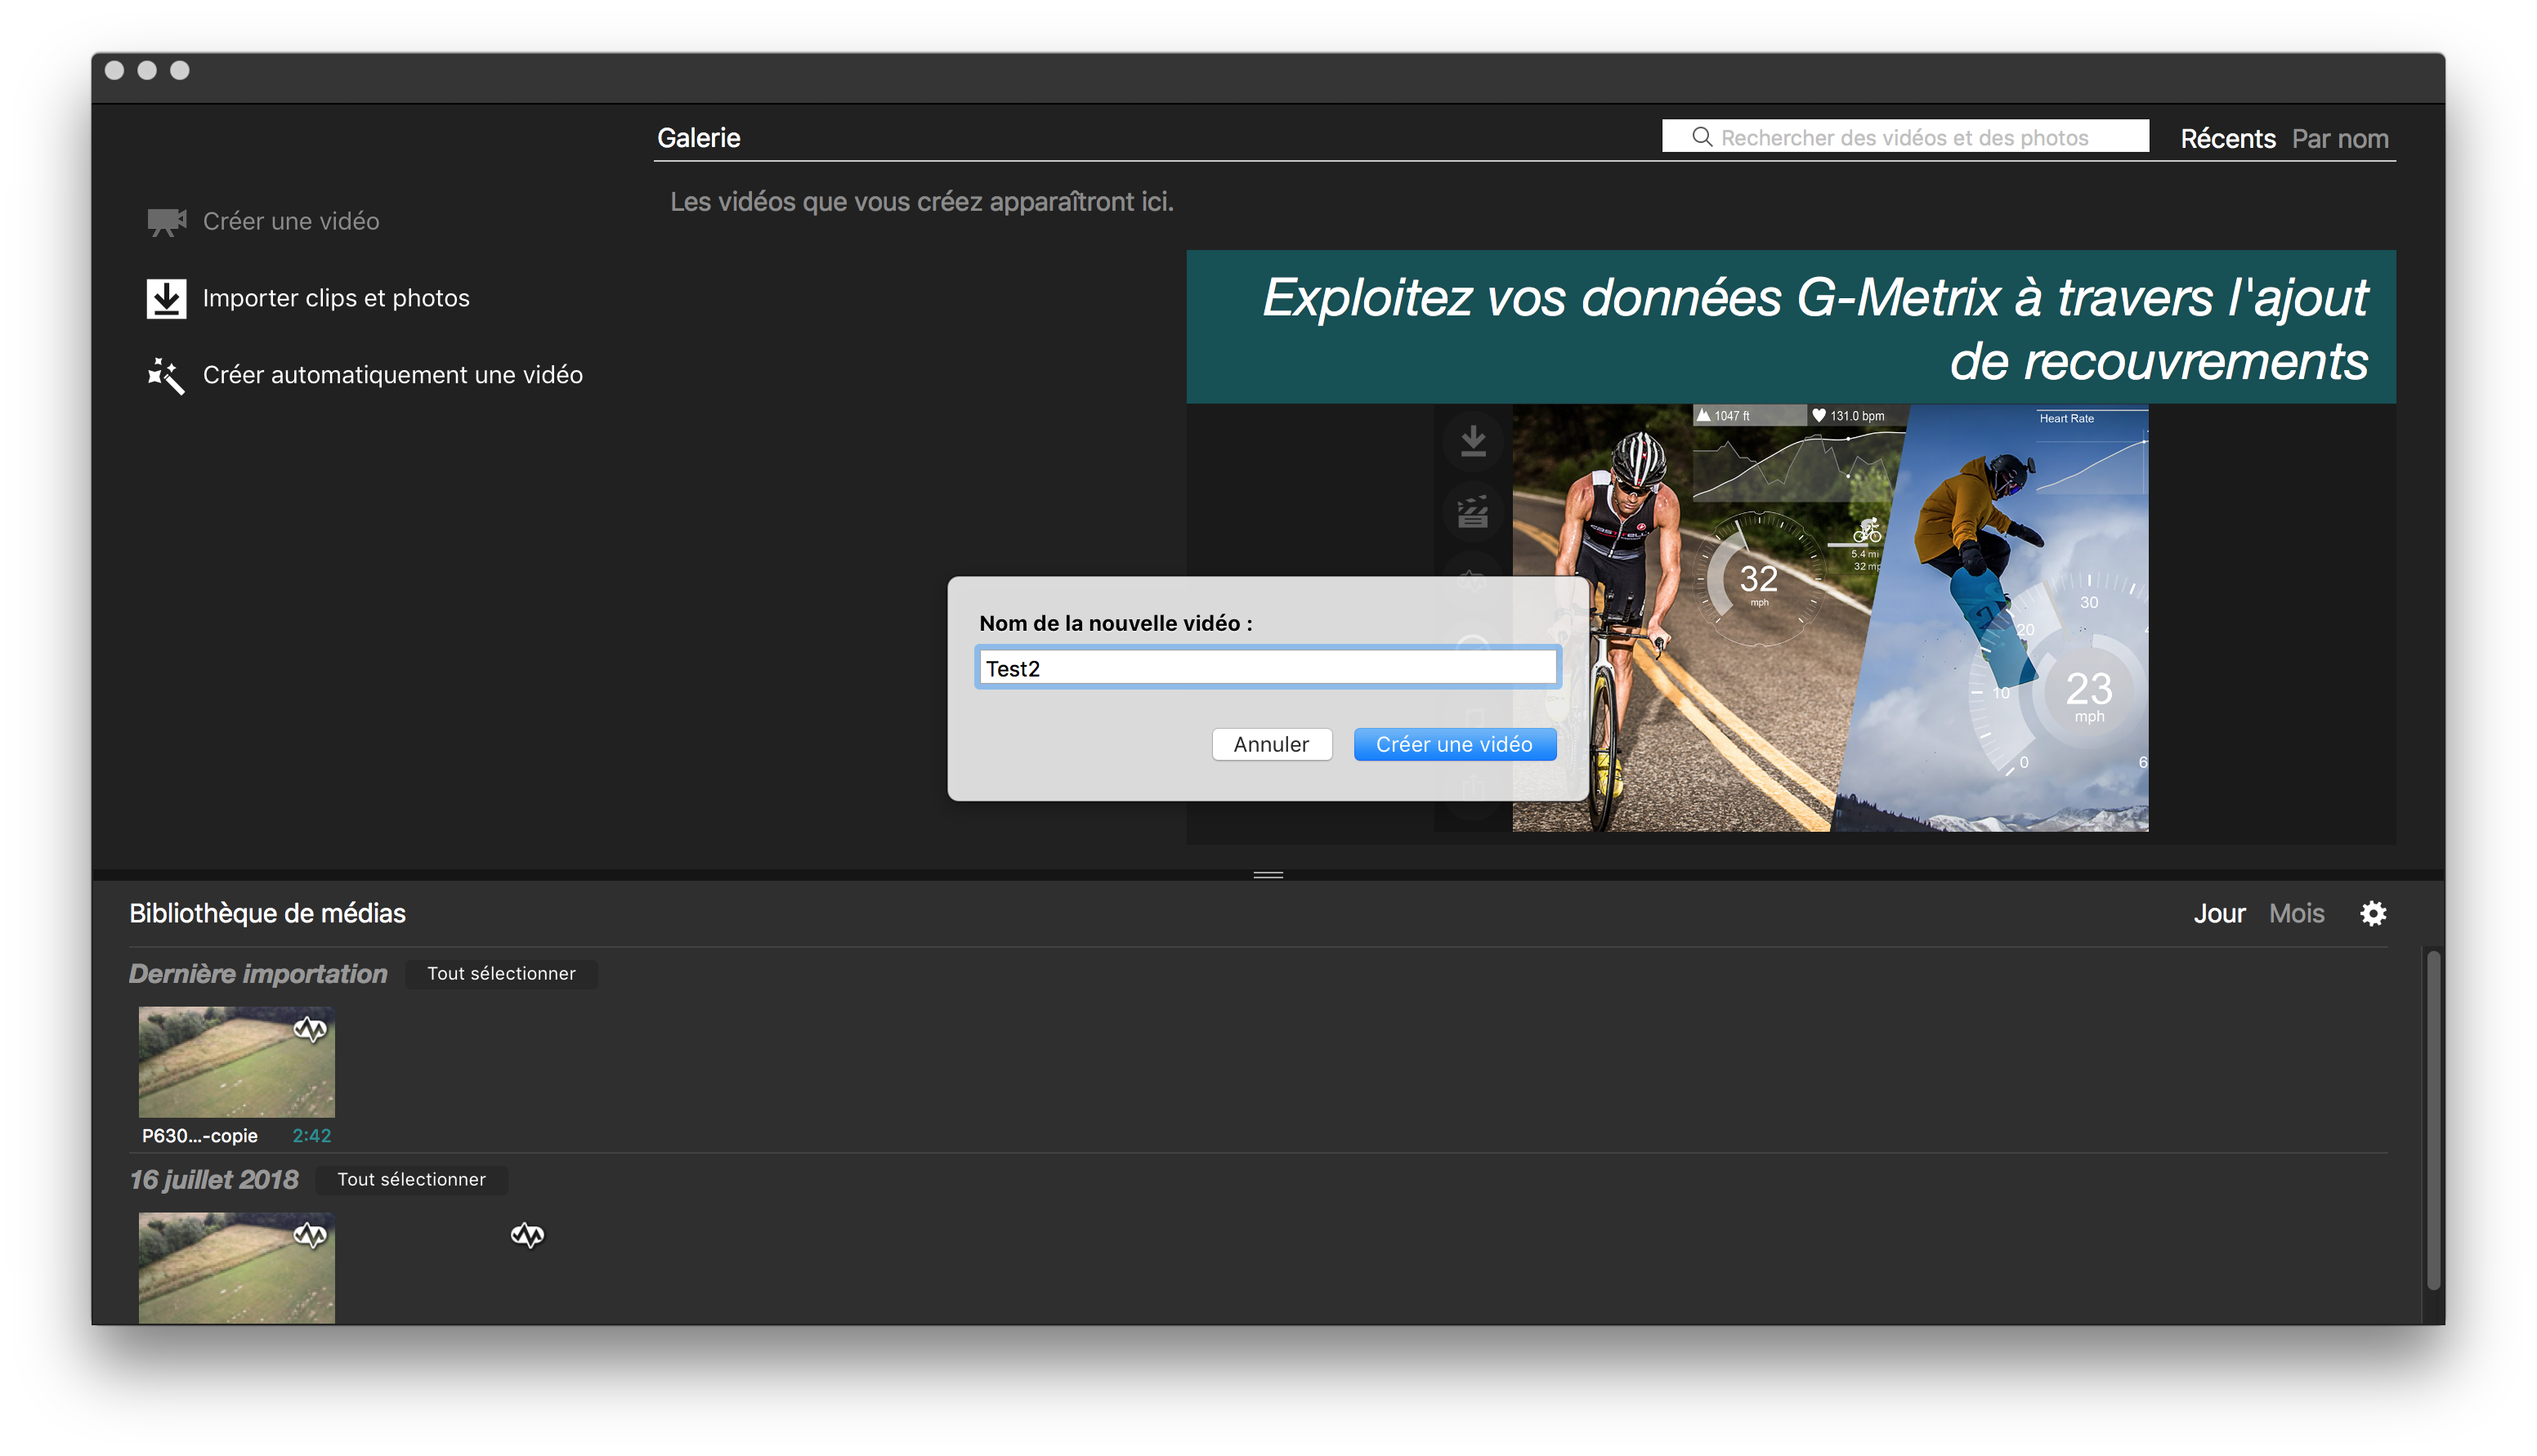This screenshot has height=1456, width=2537.
Task: Select the 16 juillet 2018 clip thumbnail
Action: click(236, 1268)
